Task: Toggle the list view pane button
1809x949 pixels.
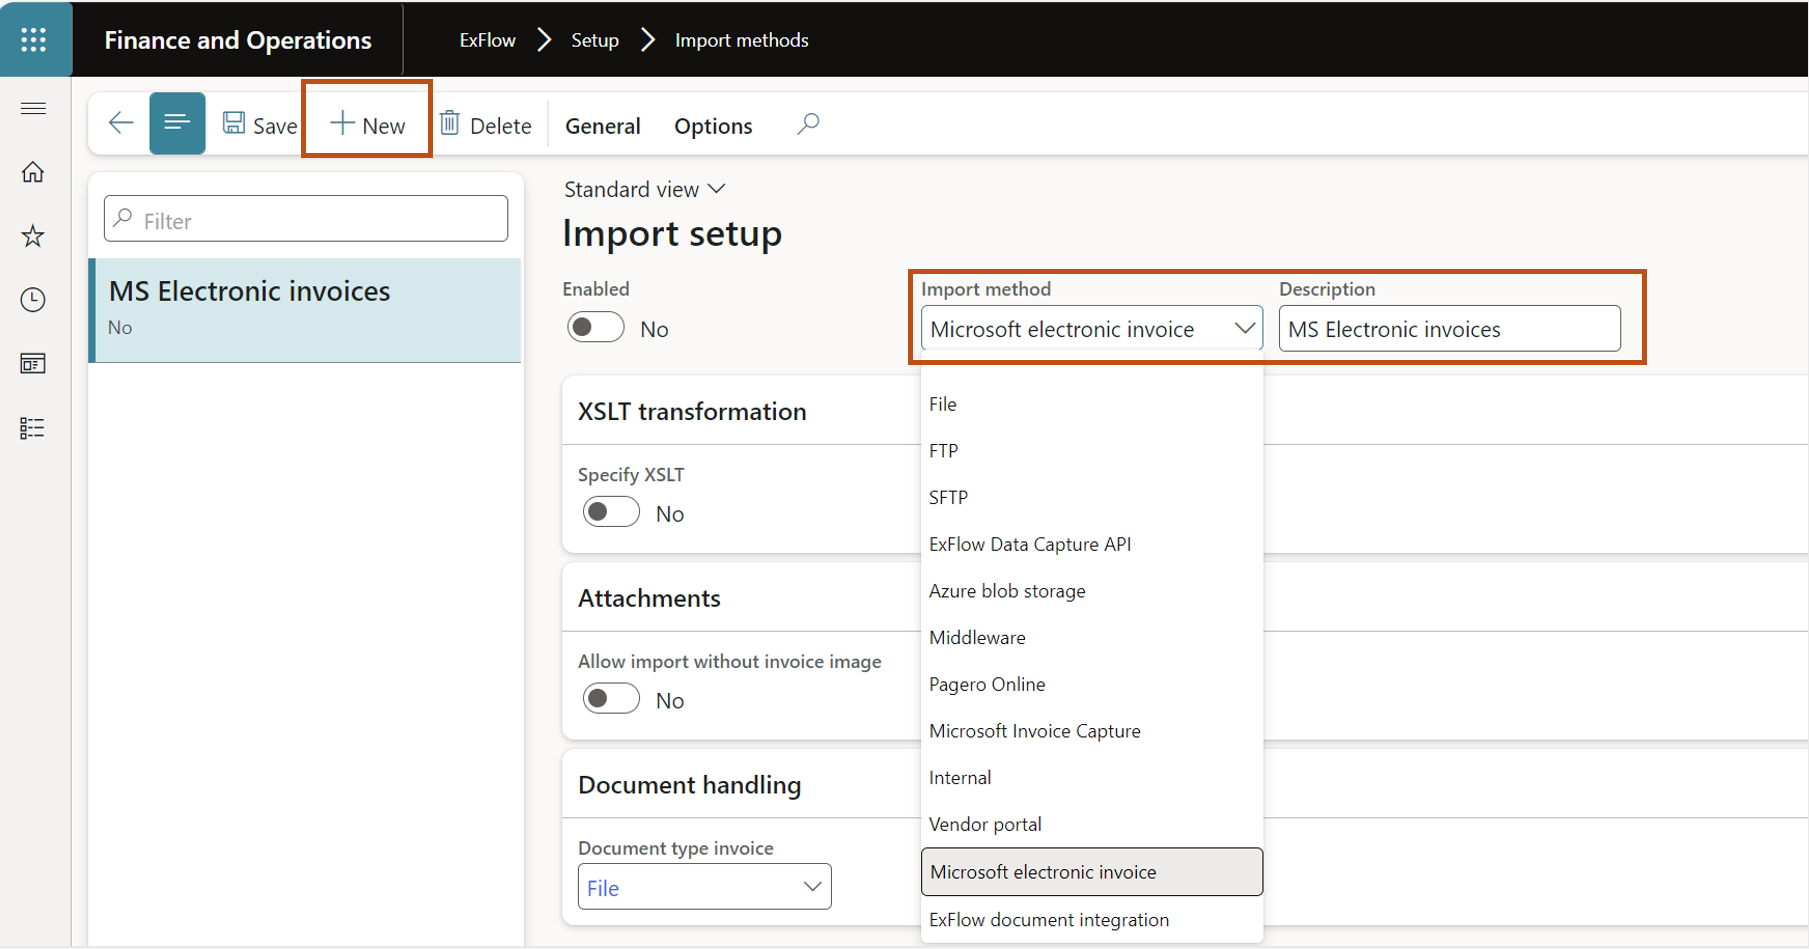Action: 177,123
